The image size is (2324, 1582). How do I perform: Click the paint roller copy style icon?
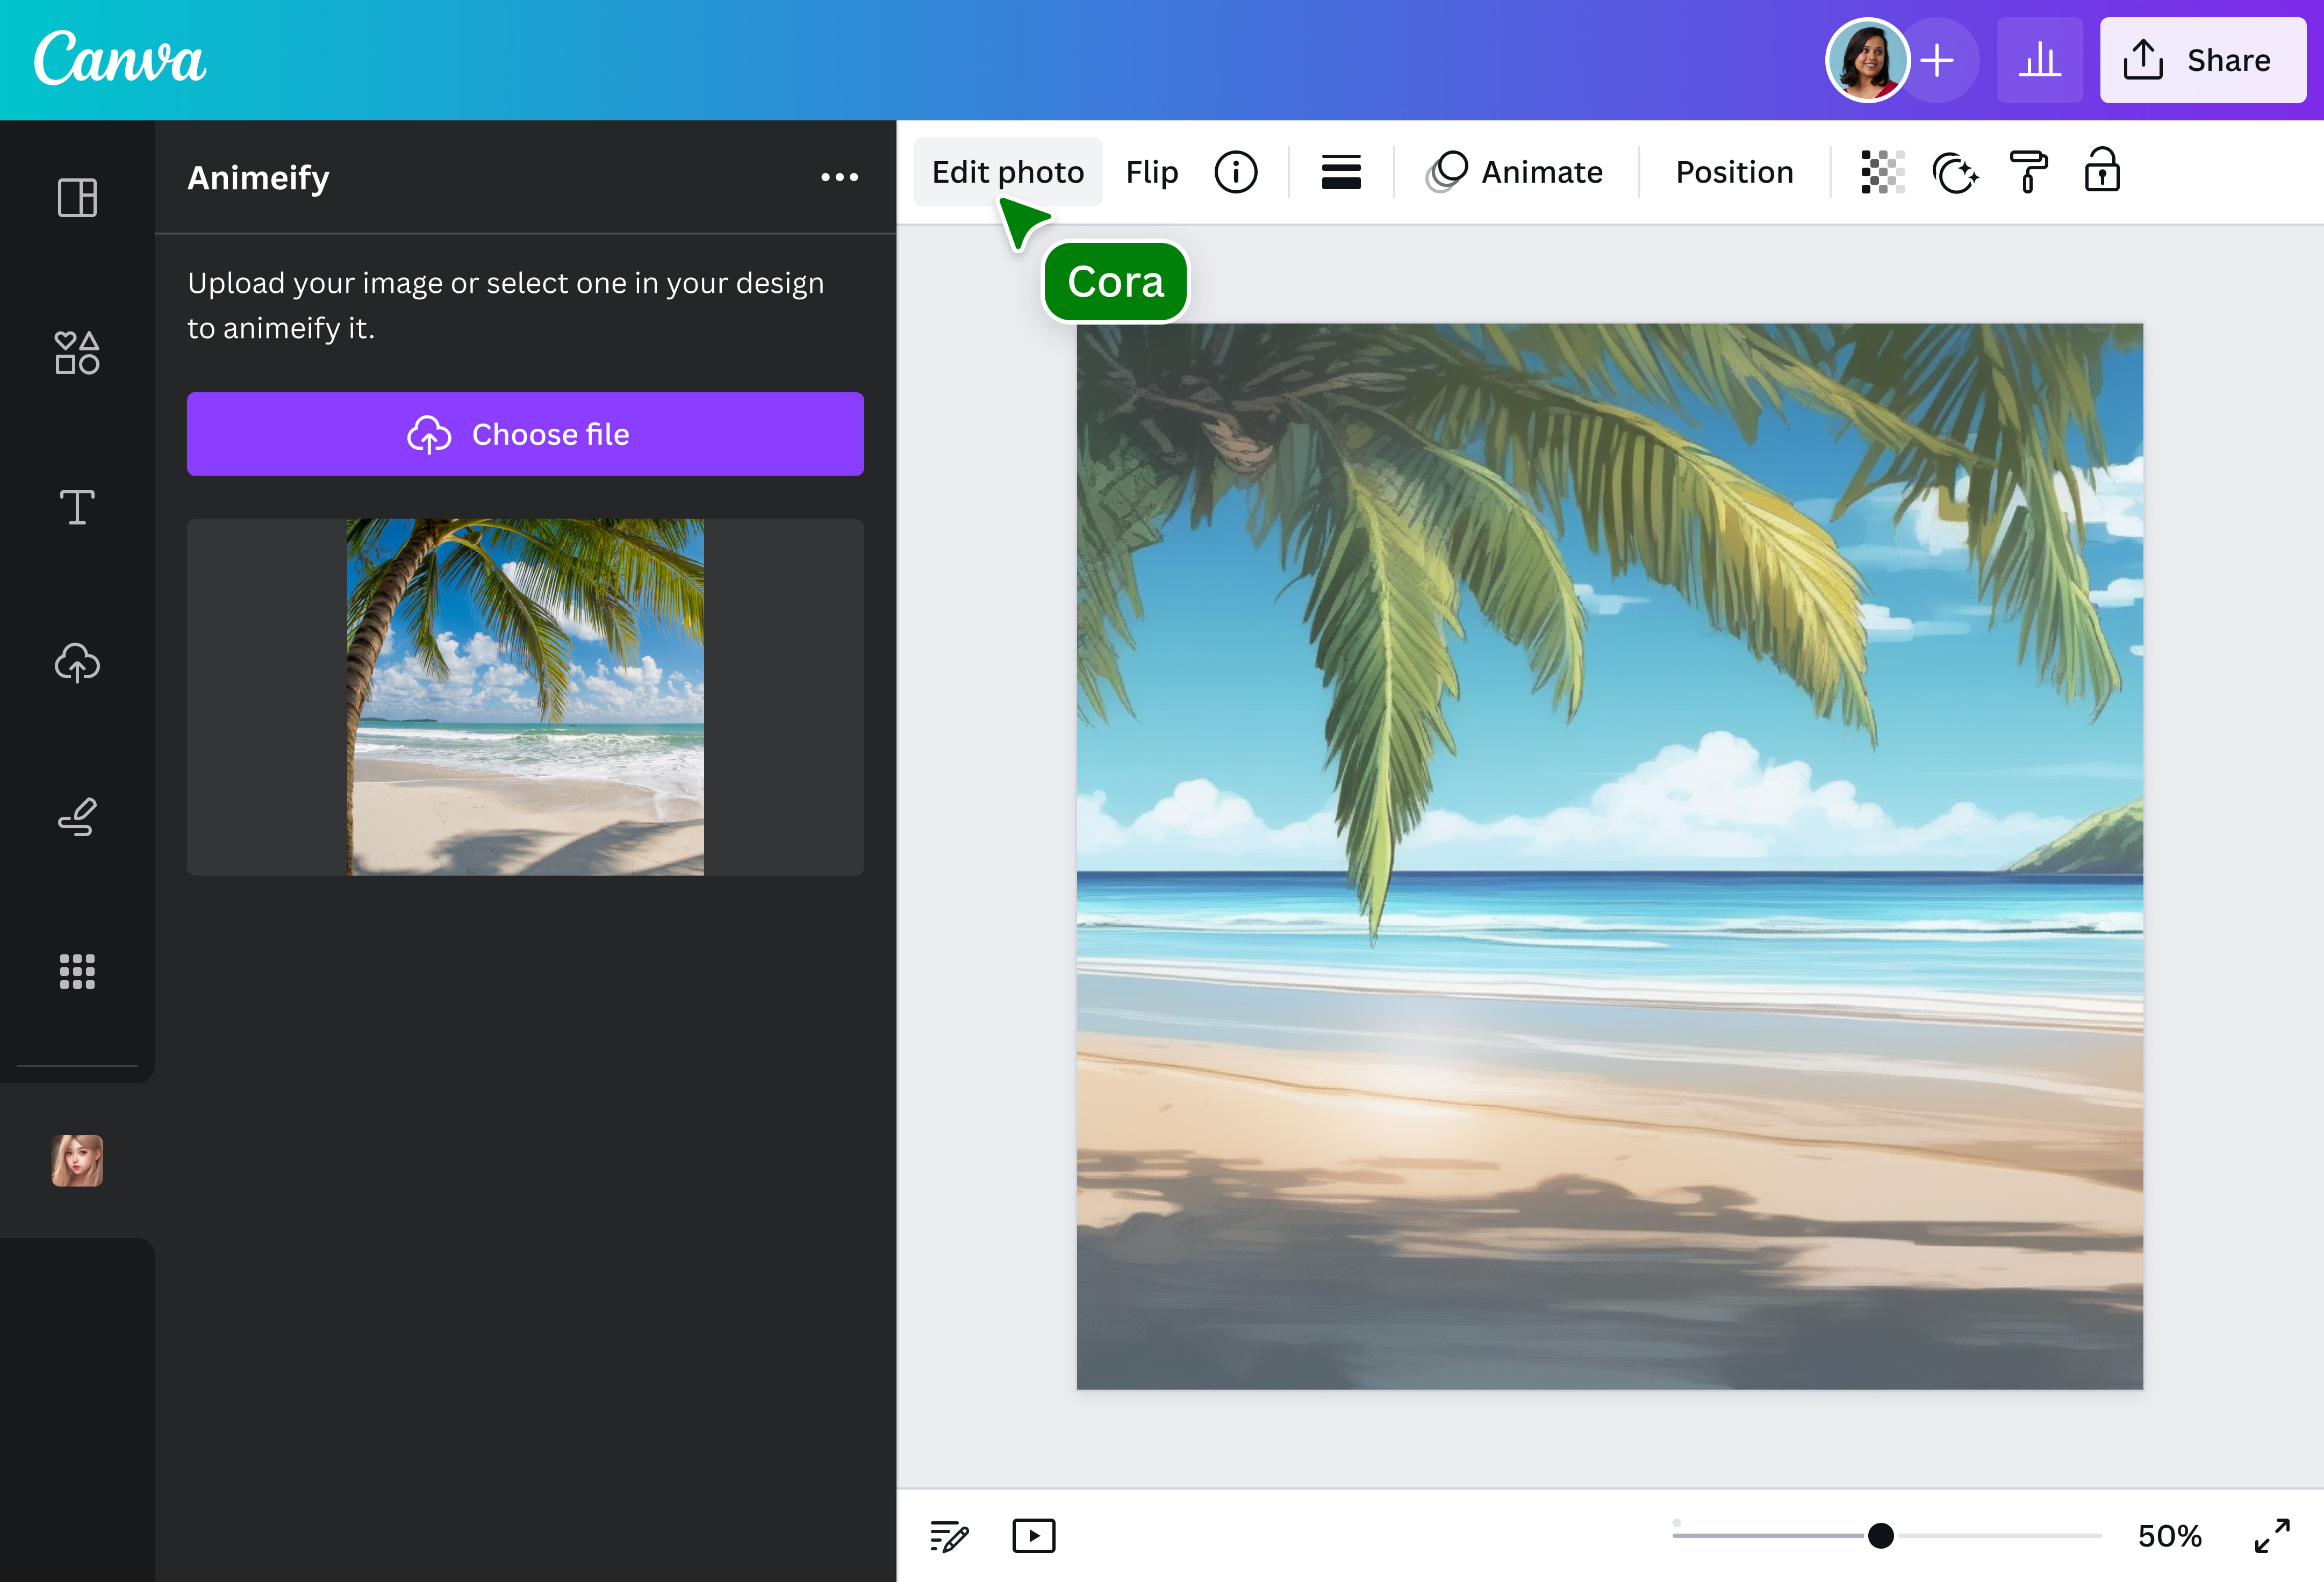2029,171
